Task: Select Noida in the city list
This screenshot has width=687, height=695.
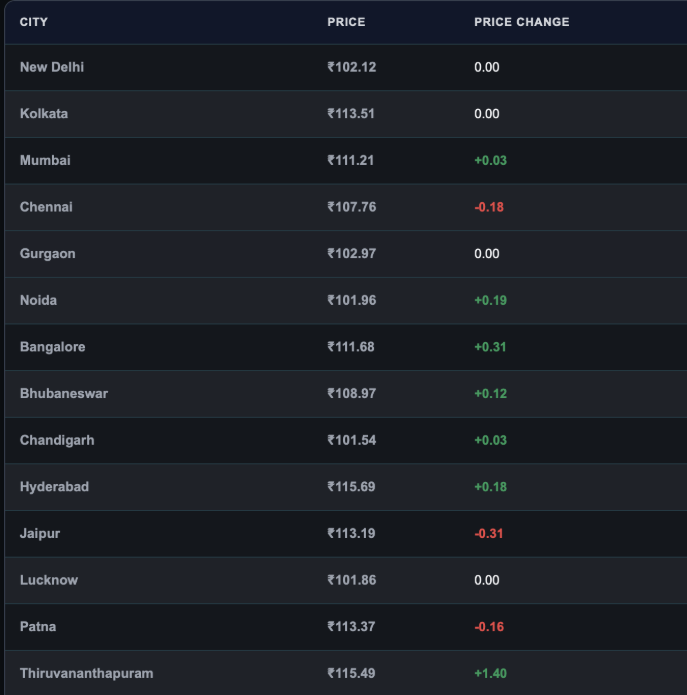Action: (39, 301)
